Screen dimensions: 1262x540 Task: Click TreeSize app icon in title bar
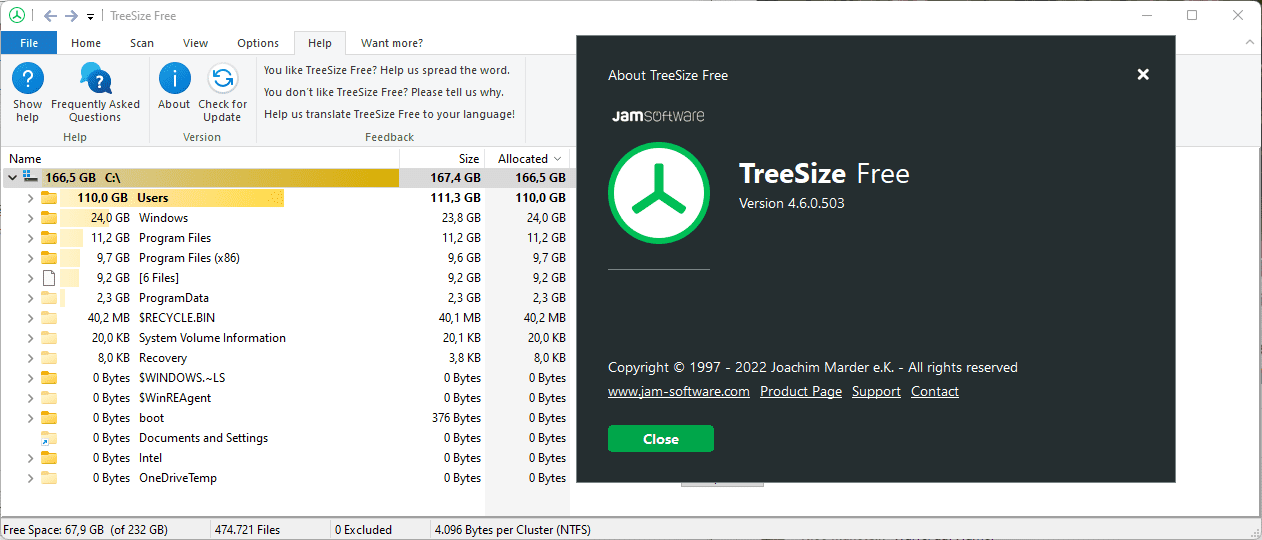16,15
